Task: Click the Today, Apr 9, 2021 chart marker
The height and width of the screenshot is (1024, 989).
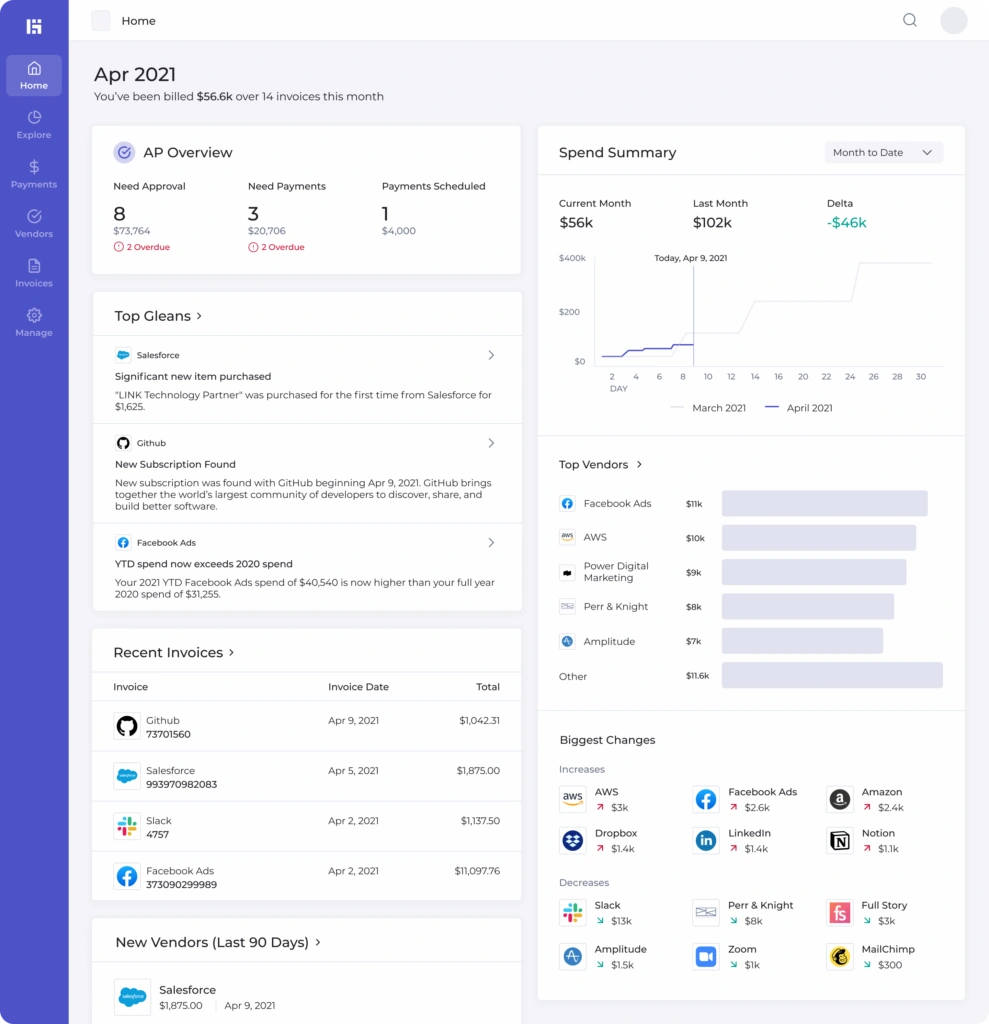Action: point(691,258)
